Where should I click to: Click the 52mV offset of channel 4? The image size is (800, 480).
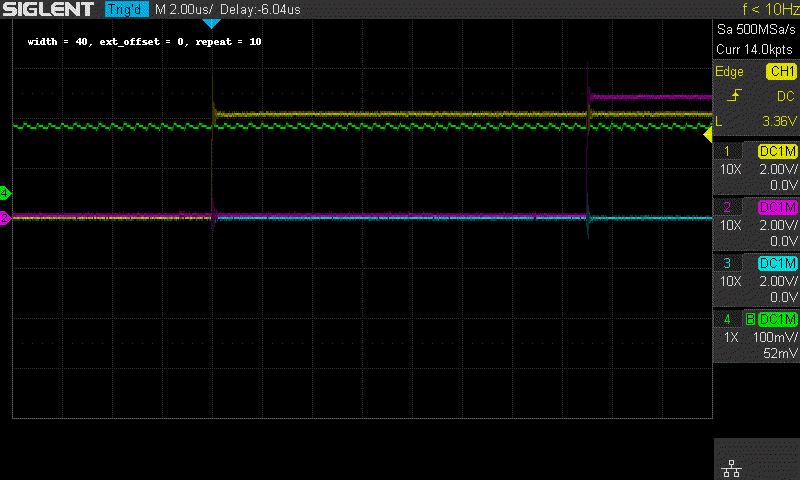pyautogui.click(x=780, y=353)
